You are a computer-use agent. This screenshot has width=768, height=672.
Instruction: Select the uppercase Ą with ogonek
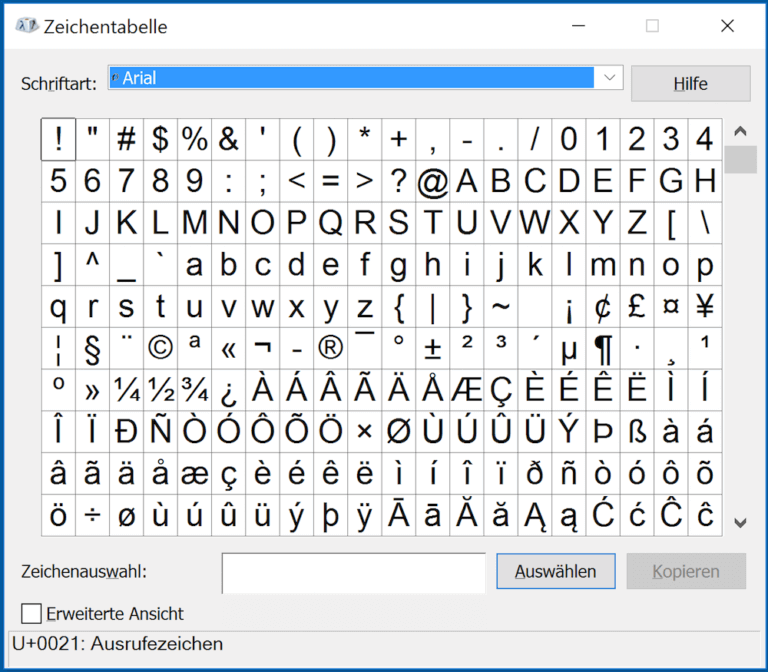pyautogui.click(x=535, y=515)
